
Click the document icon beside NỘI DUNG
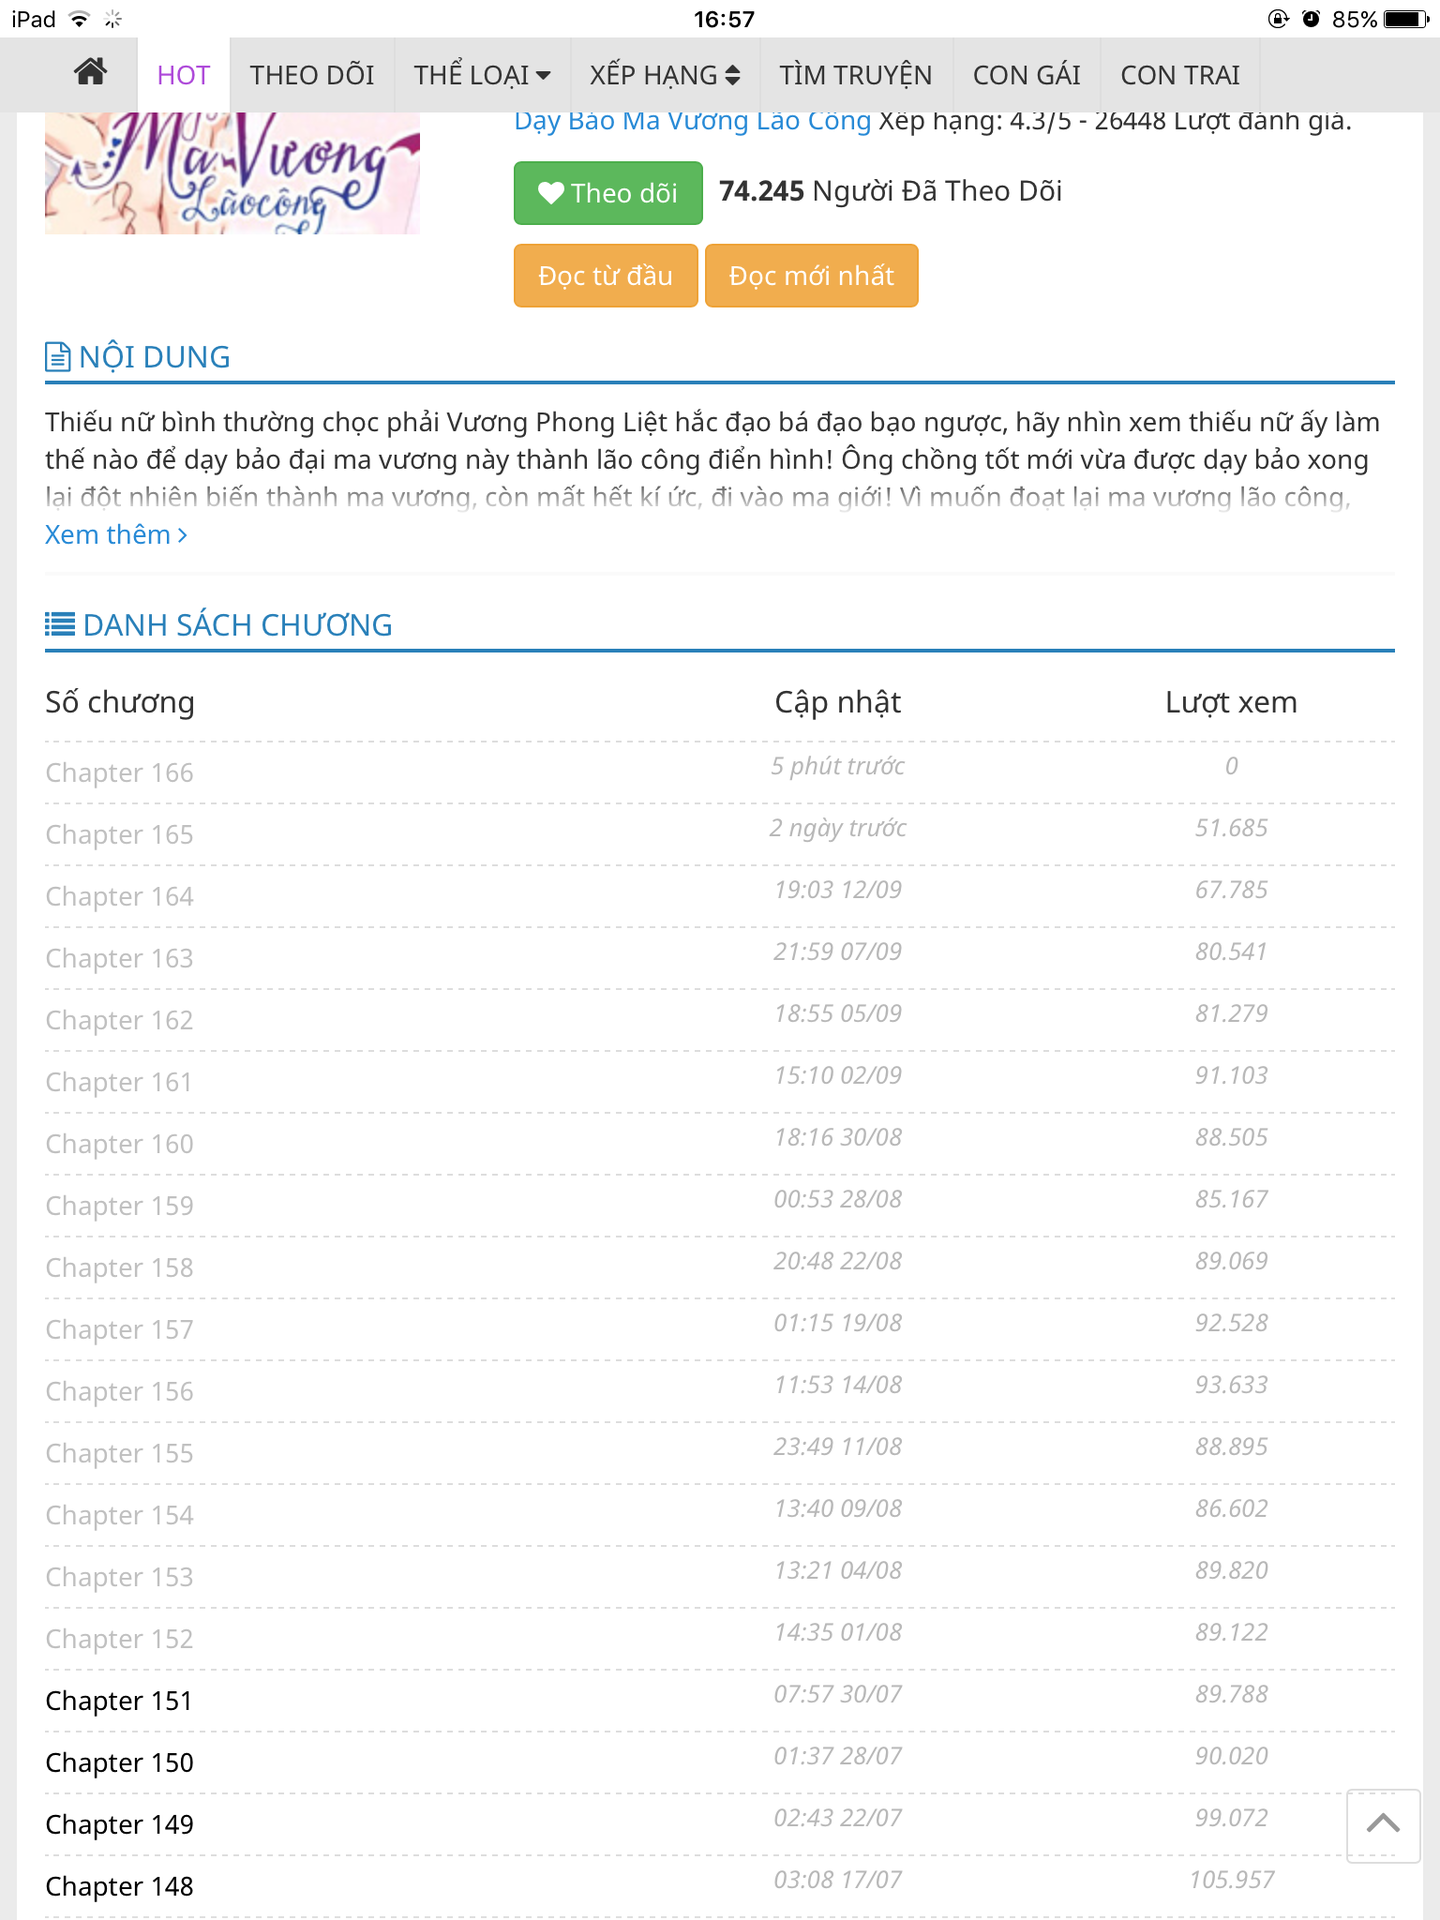58,357
